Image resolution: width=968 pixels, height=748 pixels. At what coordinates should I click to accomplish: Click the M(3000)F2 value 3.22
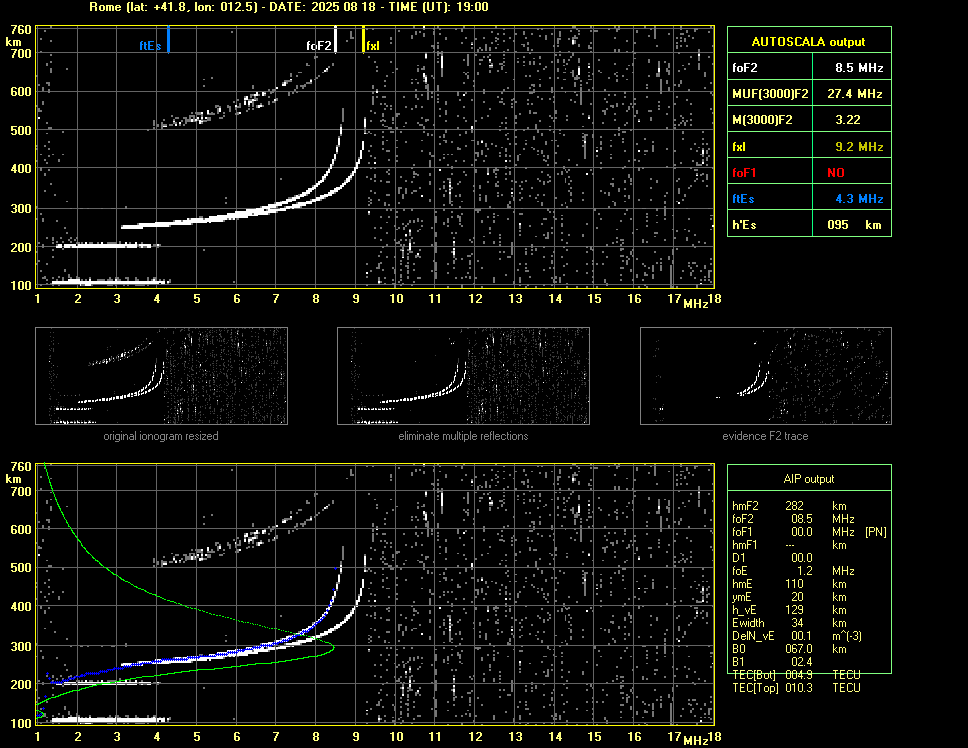pos(848,120)
